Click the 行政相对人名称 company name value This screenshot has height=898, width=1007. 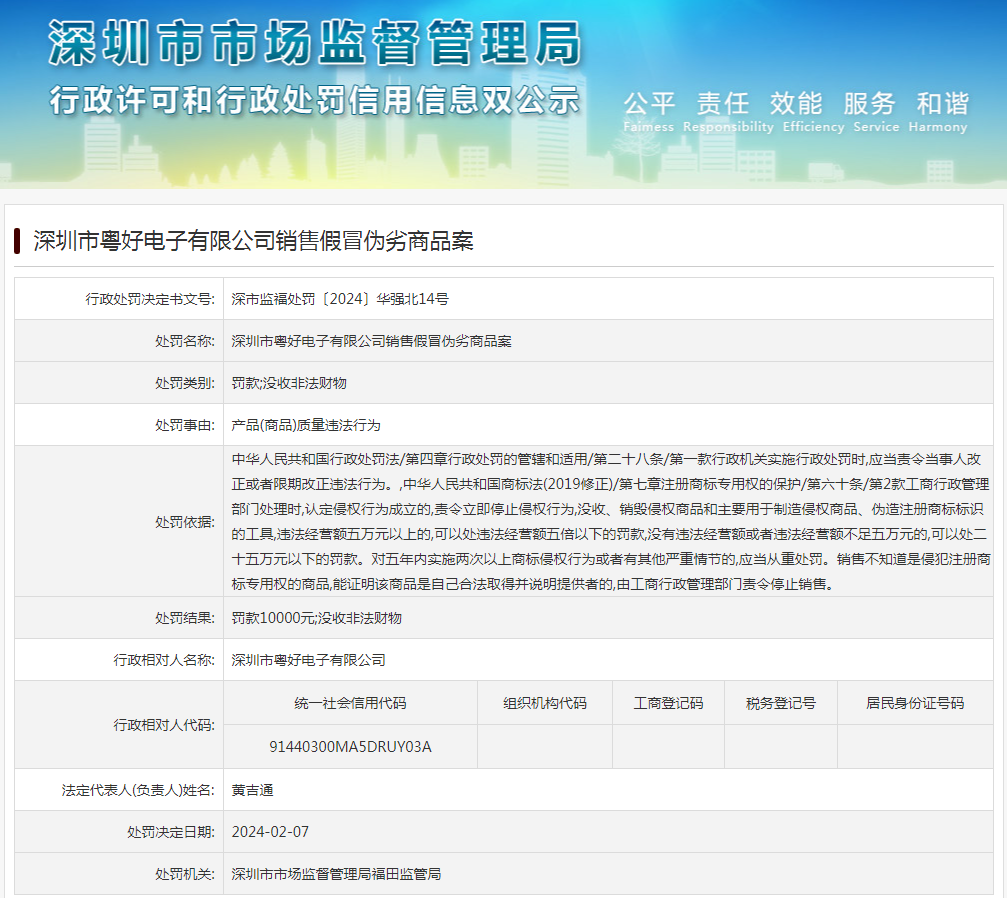(308, 660)
